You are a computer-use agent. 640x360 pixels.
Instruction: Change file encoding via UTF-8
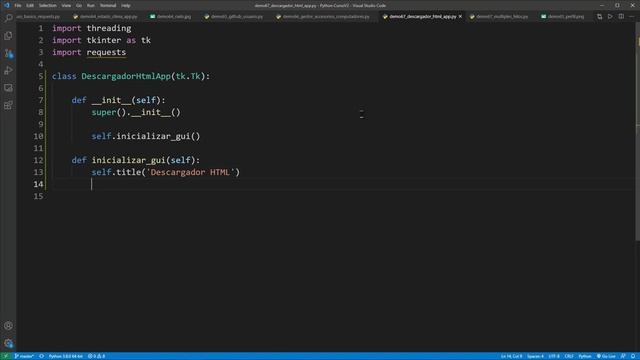pyautogui.click(x=554, y=356)
